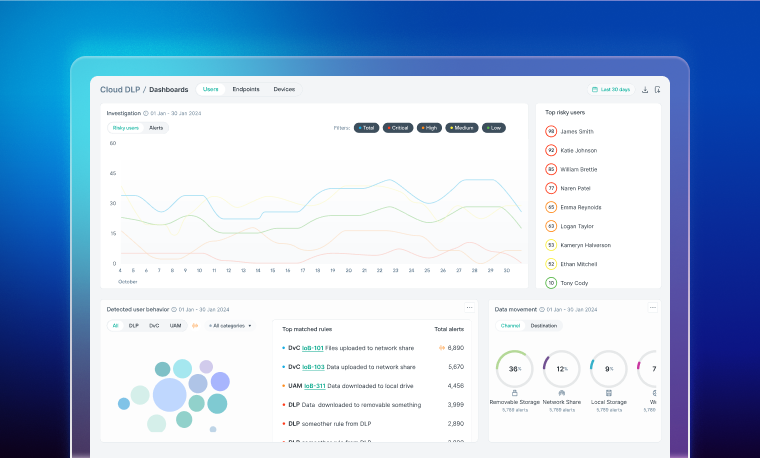
Task: Click the Total alerts column sort arrow
Action: (x=442, y=348)
